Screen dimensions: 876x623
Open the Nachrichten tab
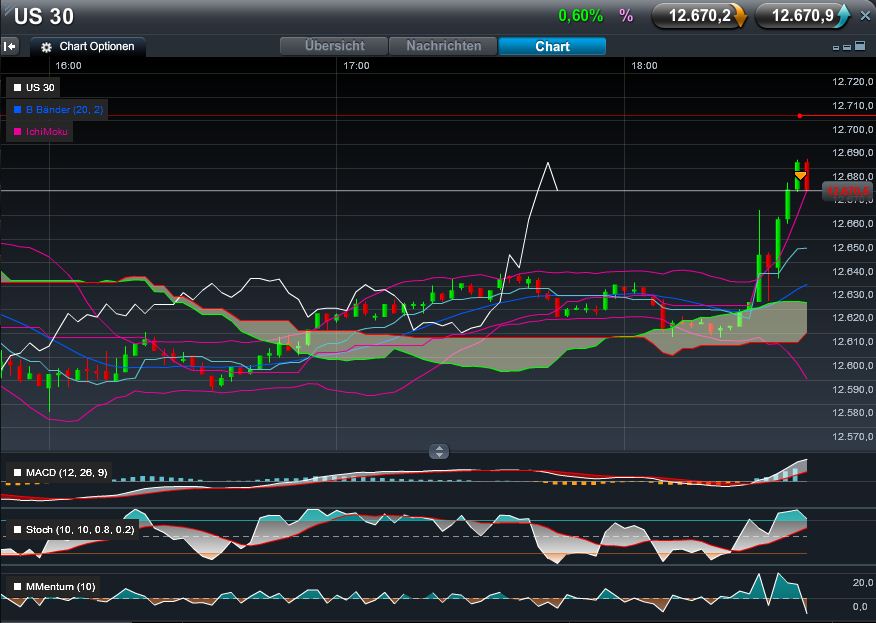point(442,45)
